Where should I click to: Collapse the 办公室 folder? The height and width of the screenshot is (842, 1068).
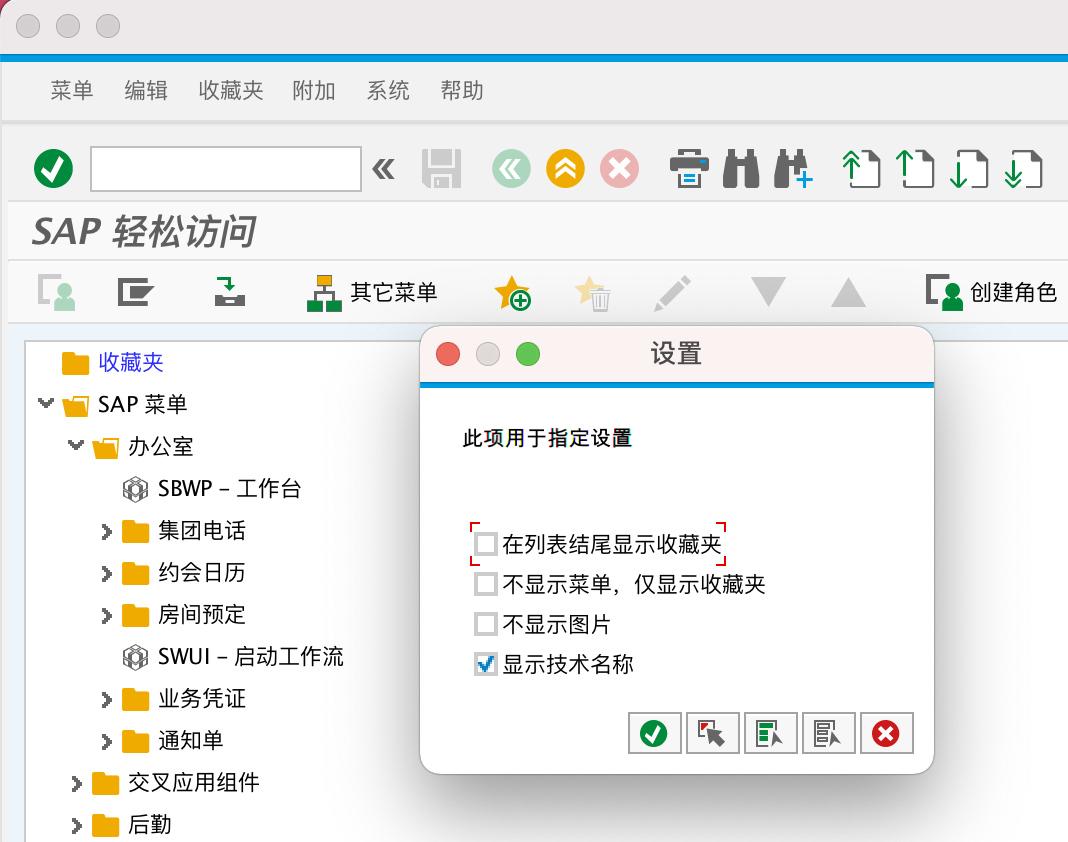click(x=76, y=446)
